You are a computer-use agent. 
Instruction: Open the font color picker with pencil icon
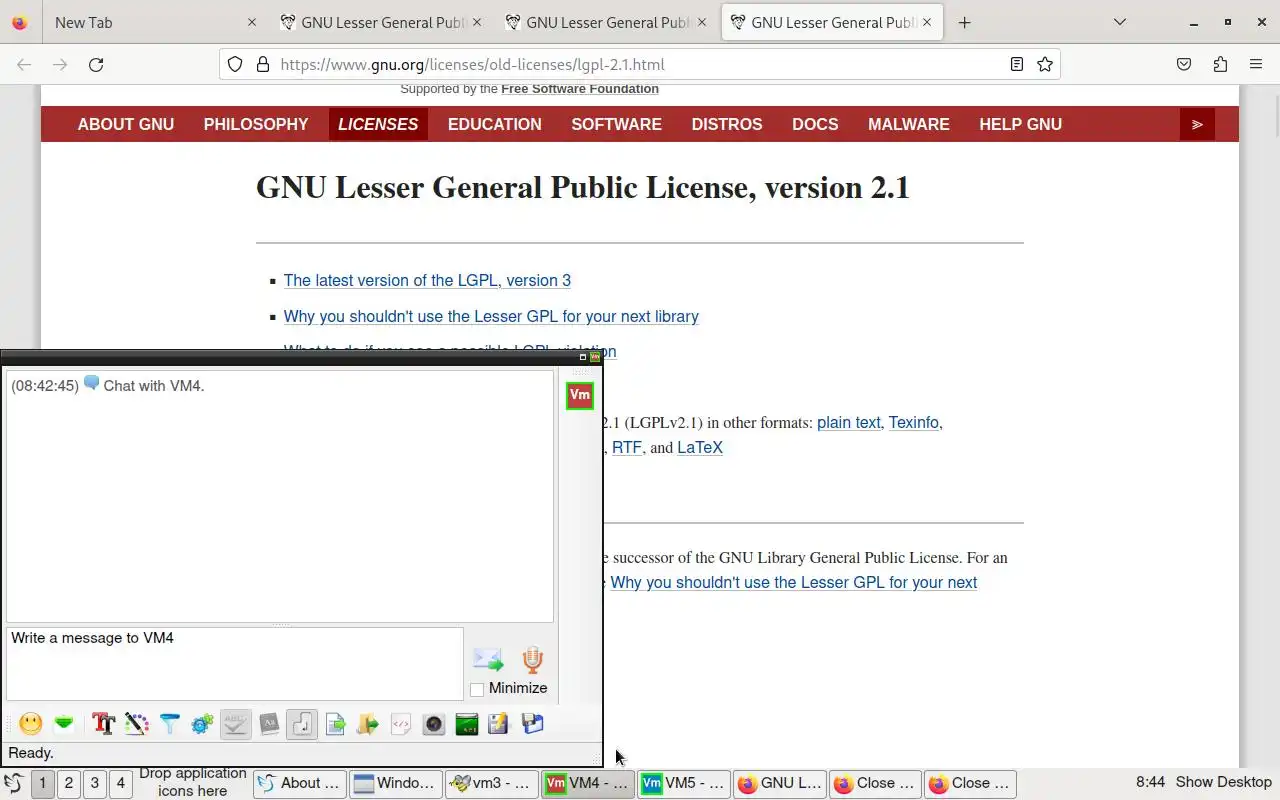[136, 724]
